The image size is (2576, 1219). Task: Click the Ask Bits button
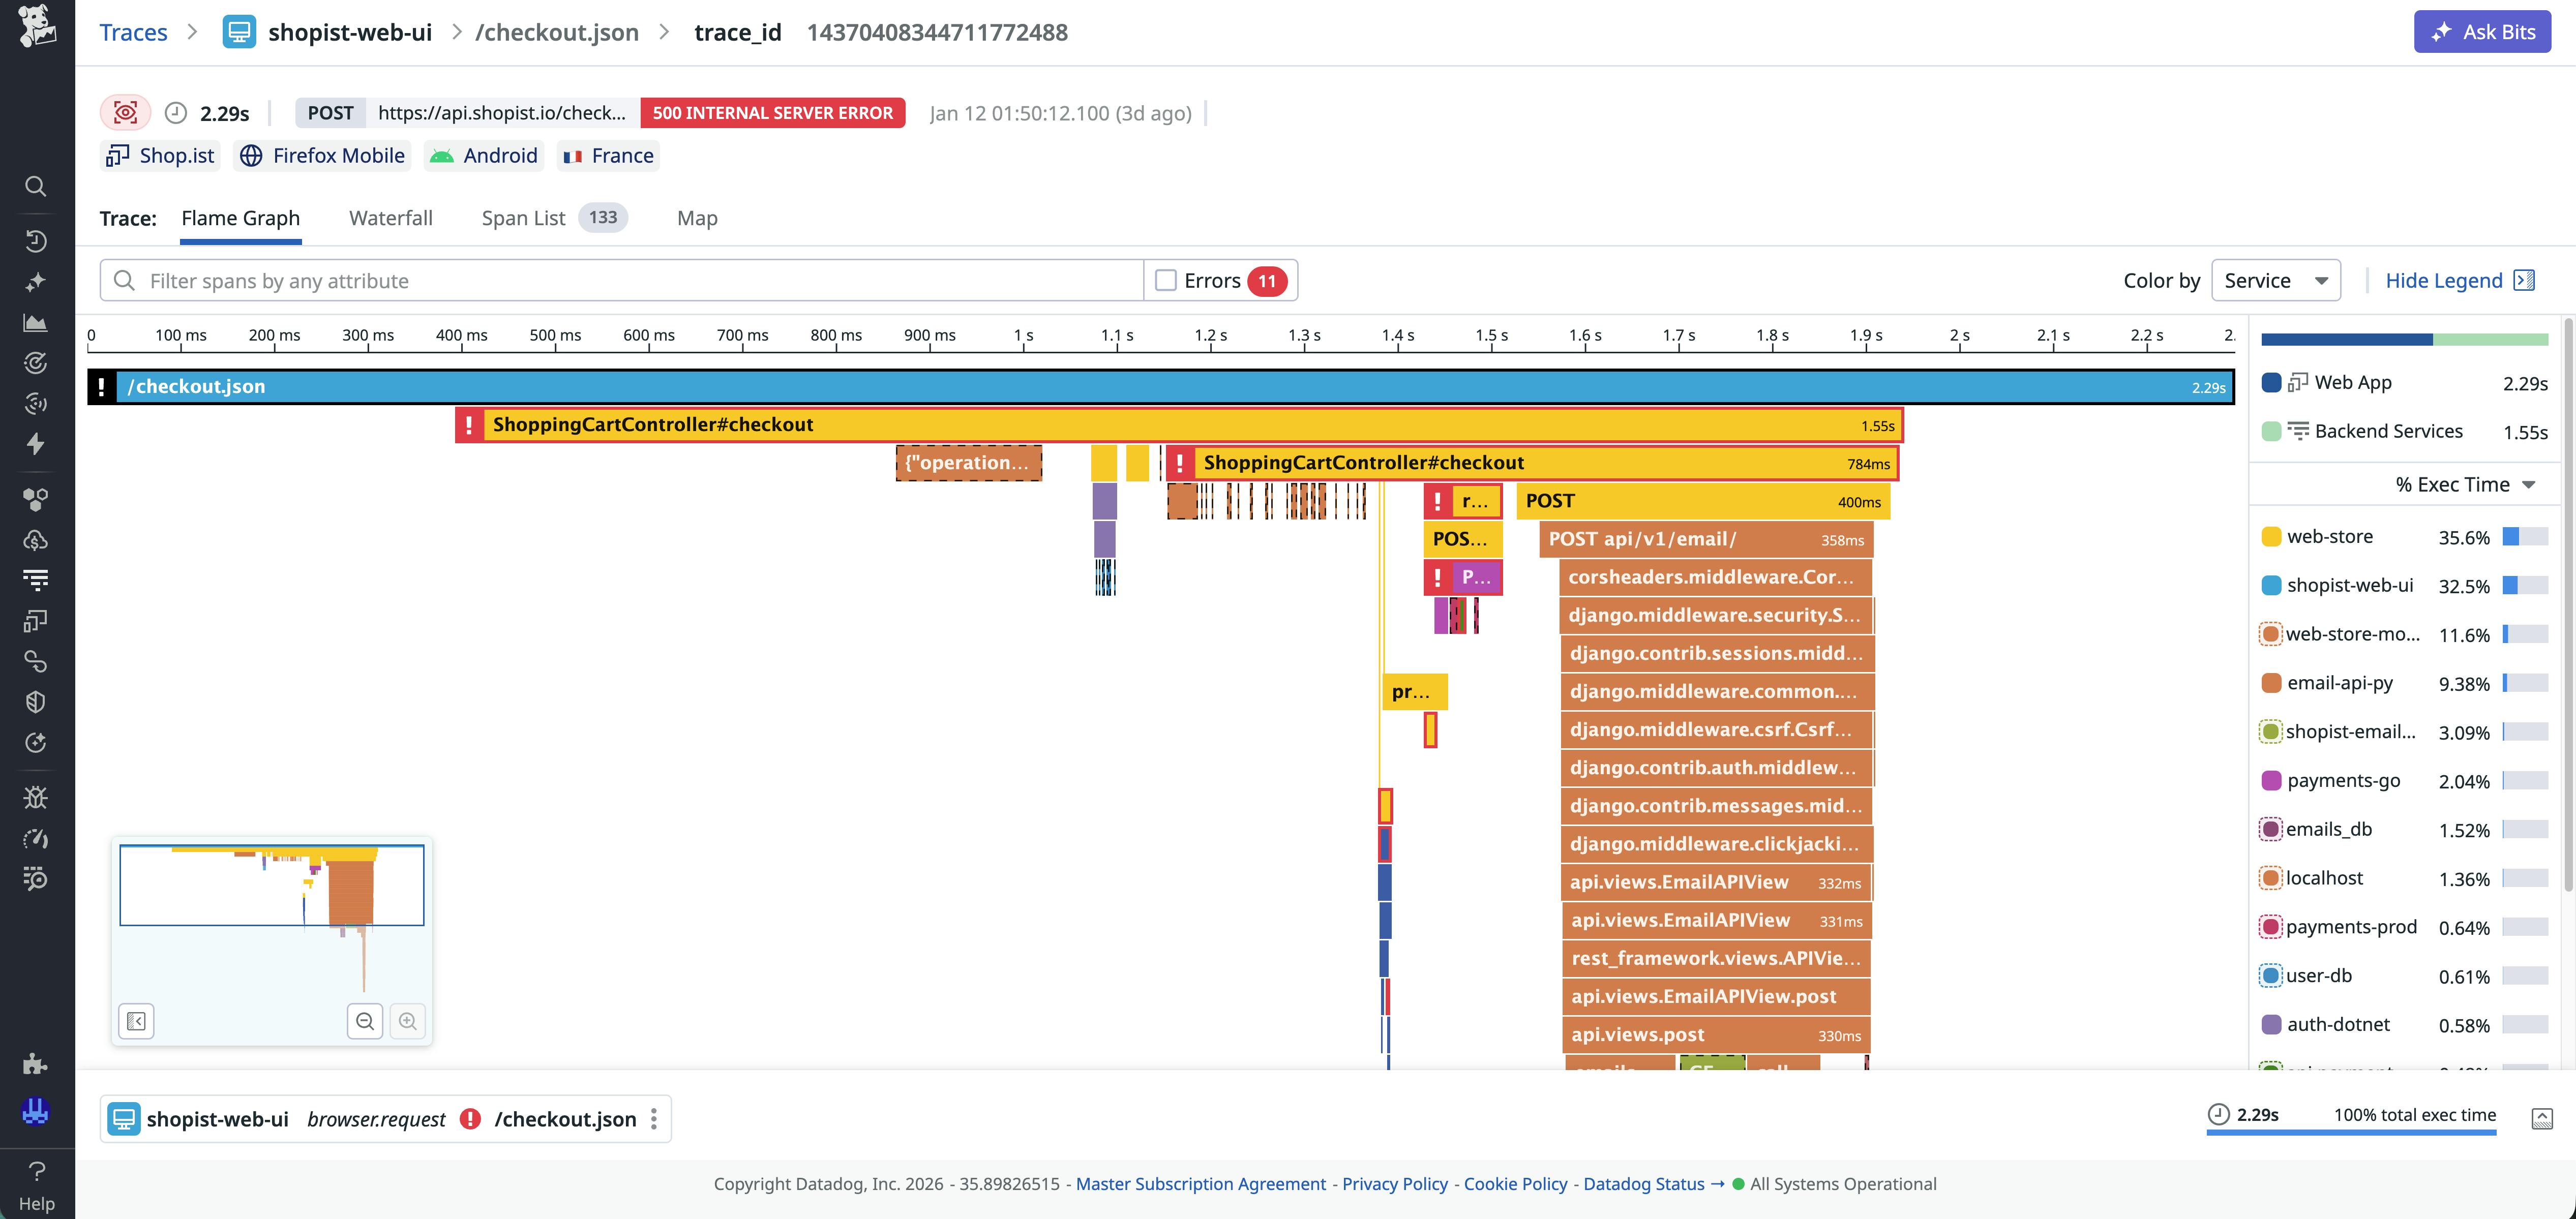tap(2482, 31)
